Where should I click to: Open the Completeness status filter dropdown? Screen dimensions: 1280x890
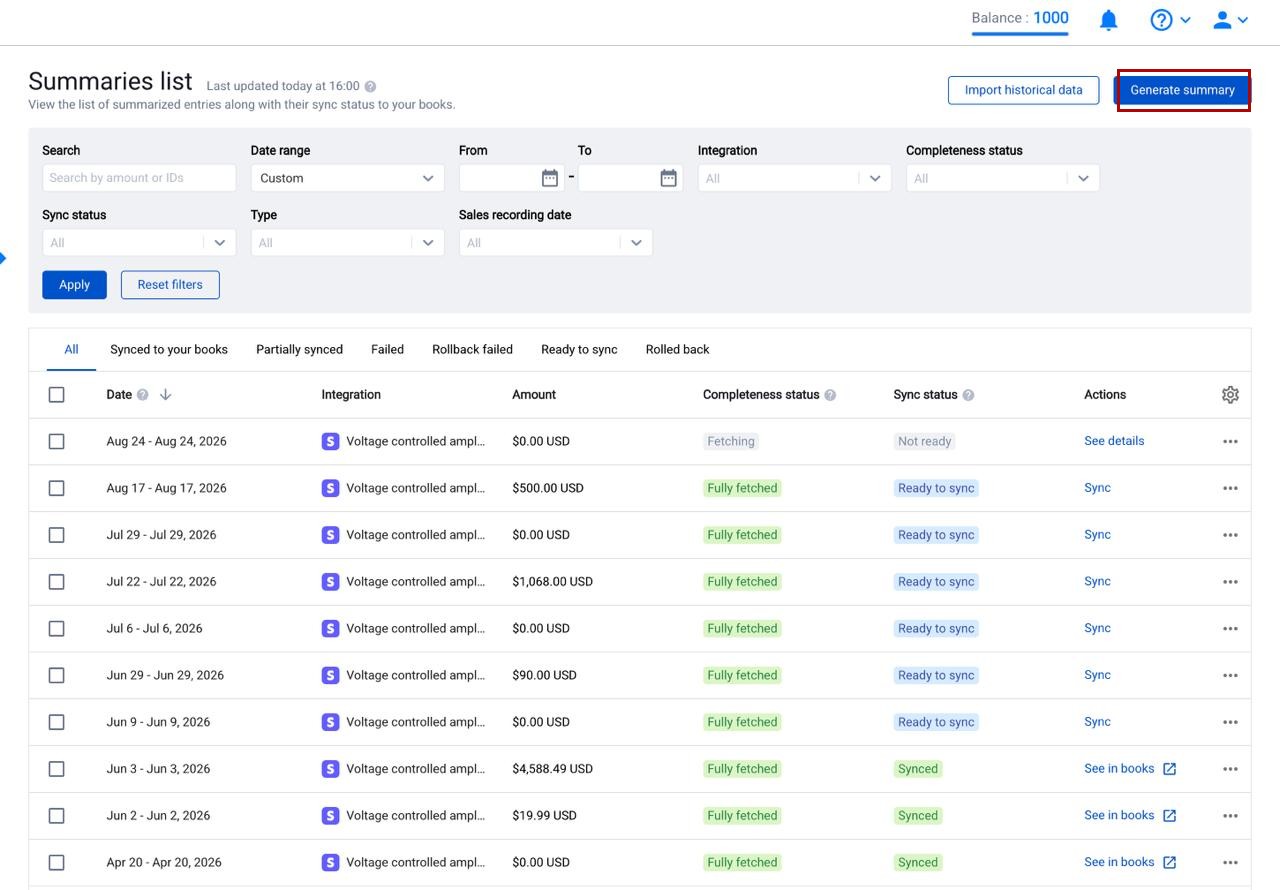[1003, 178]
